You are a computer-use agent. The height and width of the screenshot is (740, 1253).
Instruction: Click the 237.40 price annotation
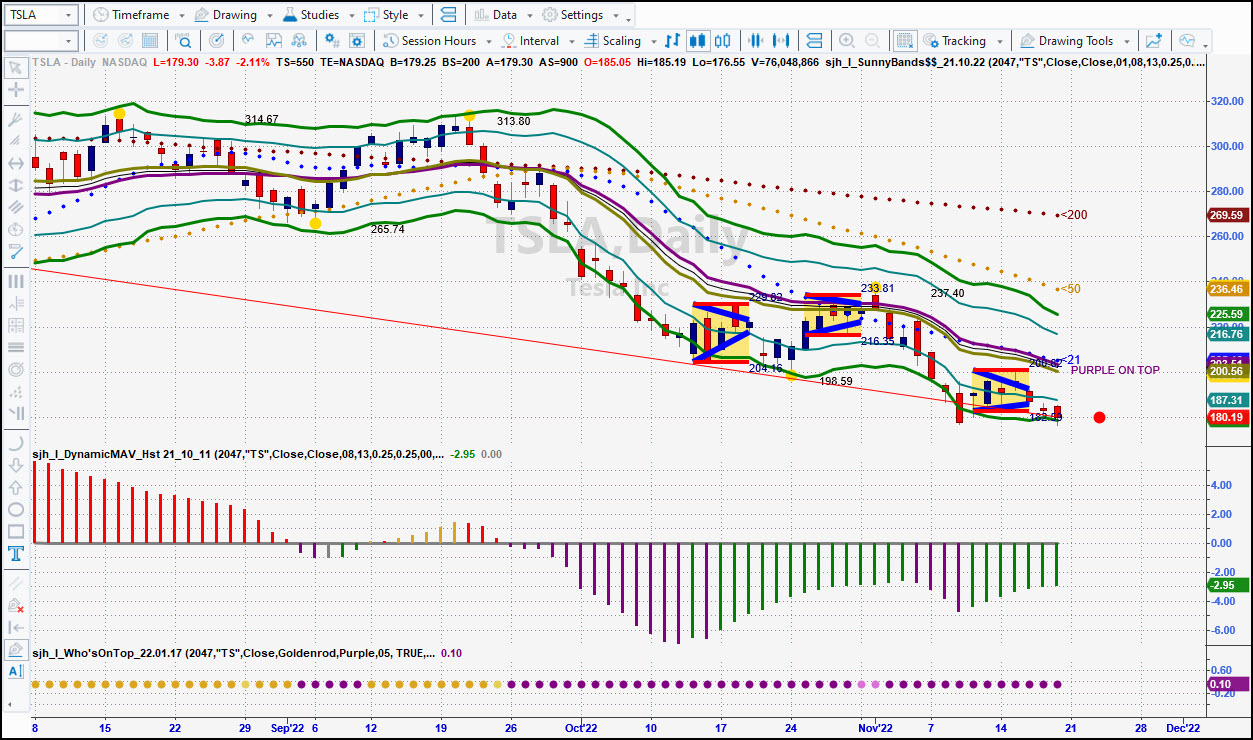click(x=947, y=293)
